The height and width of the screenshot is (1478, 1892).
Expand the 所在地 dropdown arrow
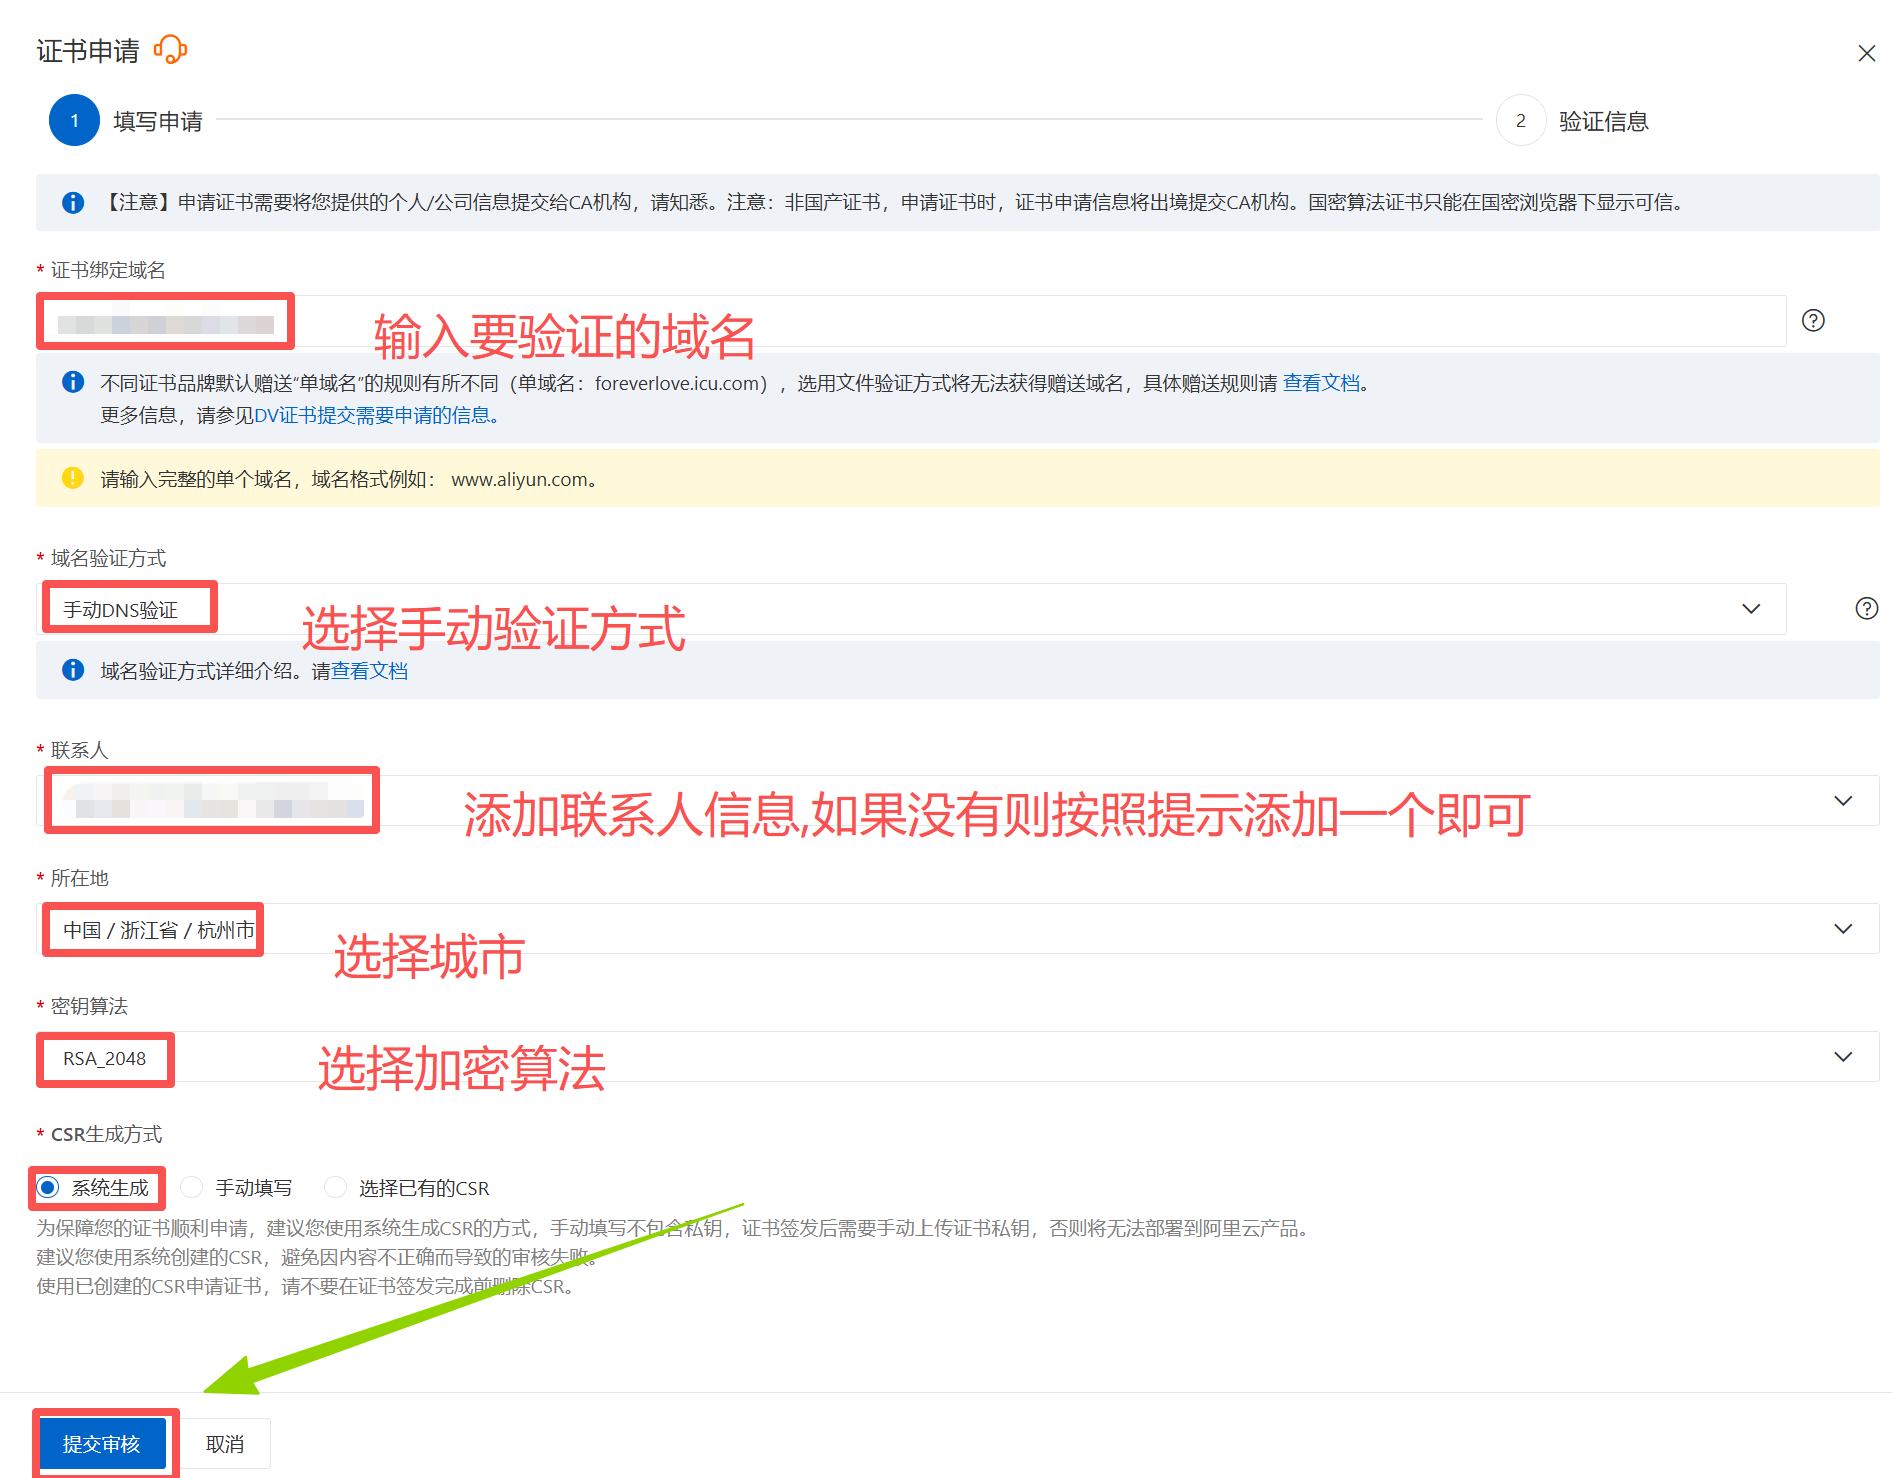(1843, 929)
